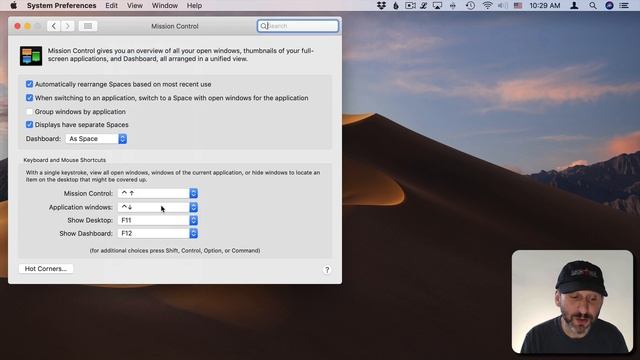This screenshot has width=640, height=360.
Task: Uncheck switch to a Space with open windows
Action: pos(29,98)
